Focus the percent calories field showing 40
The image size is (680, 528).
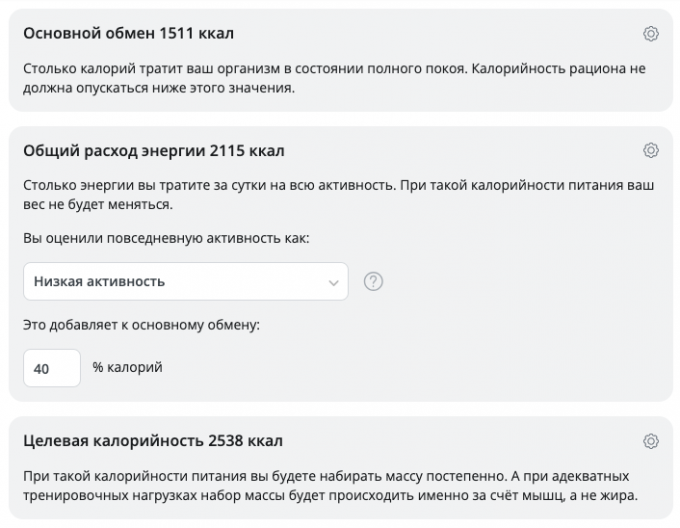pos(51,368)
